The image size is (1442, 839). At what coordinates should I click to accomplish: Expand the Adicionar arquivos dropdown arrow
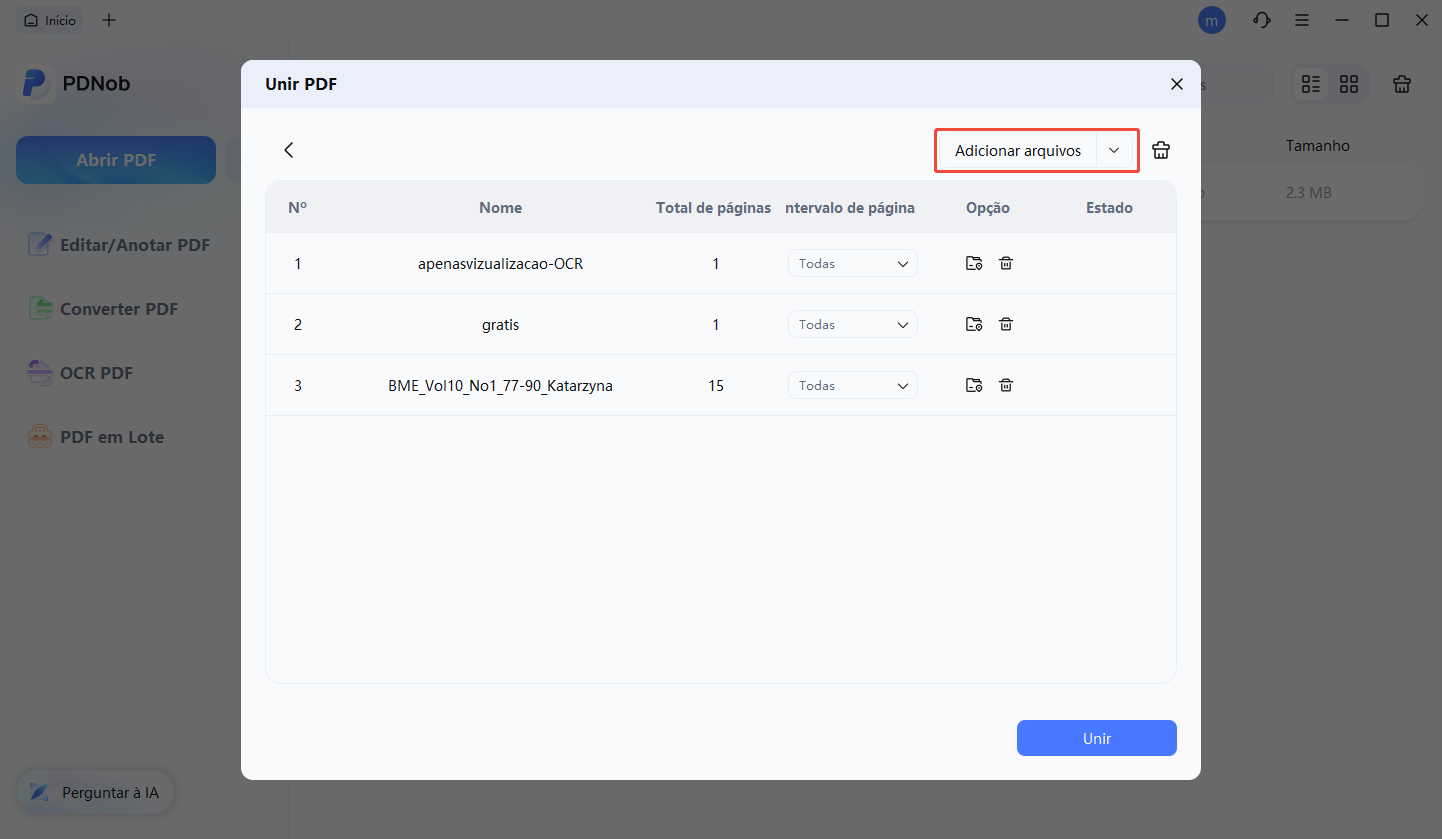point(1114,151)
